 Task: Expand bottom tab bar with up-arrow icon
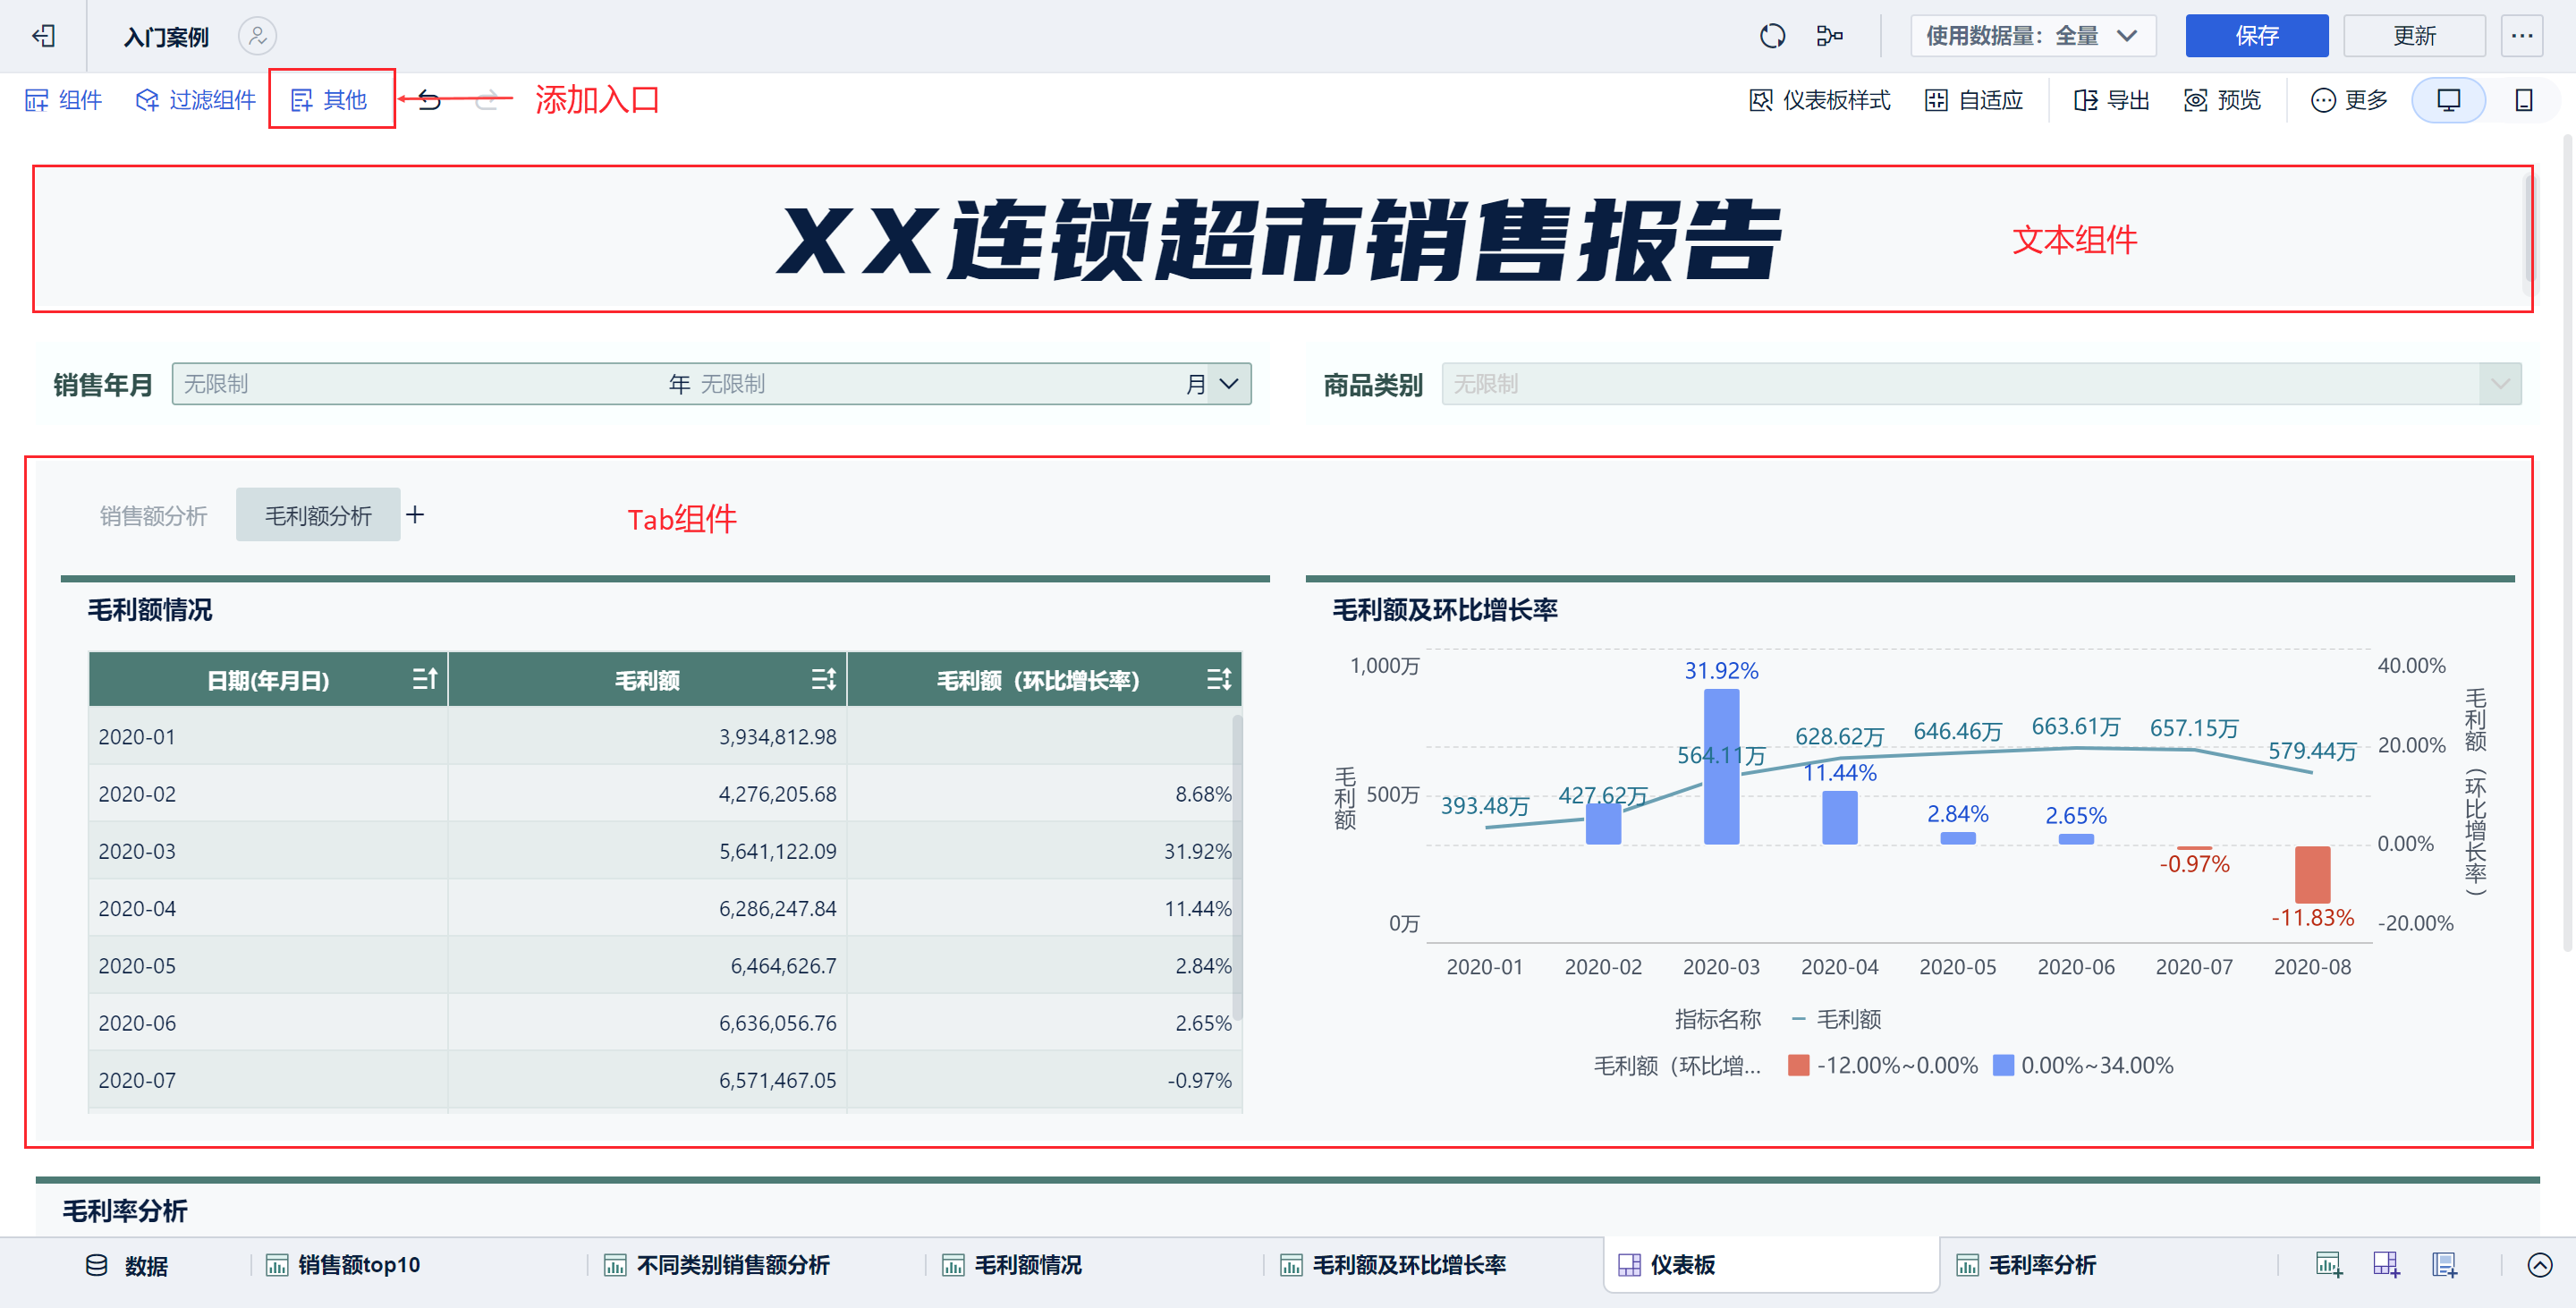(x=2539, y=1265)
